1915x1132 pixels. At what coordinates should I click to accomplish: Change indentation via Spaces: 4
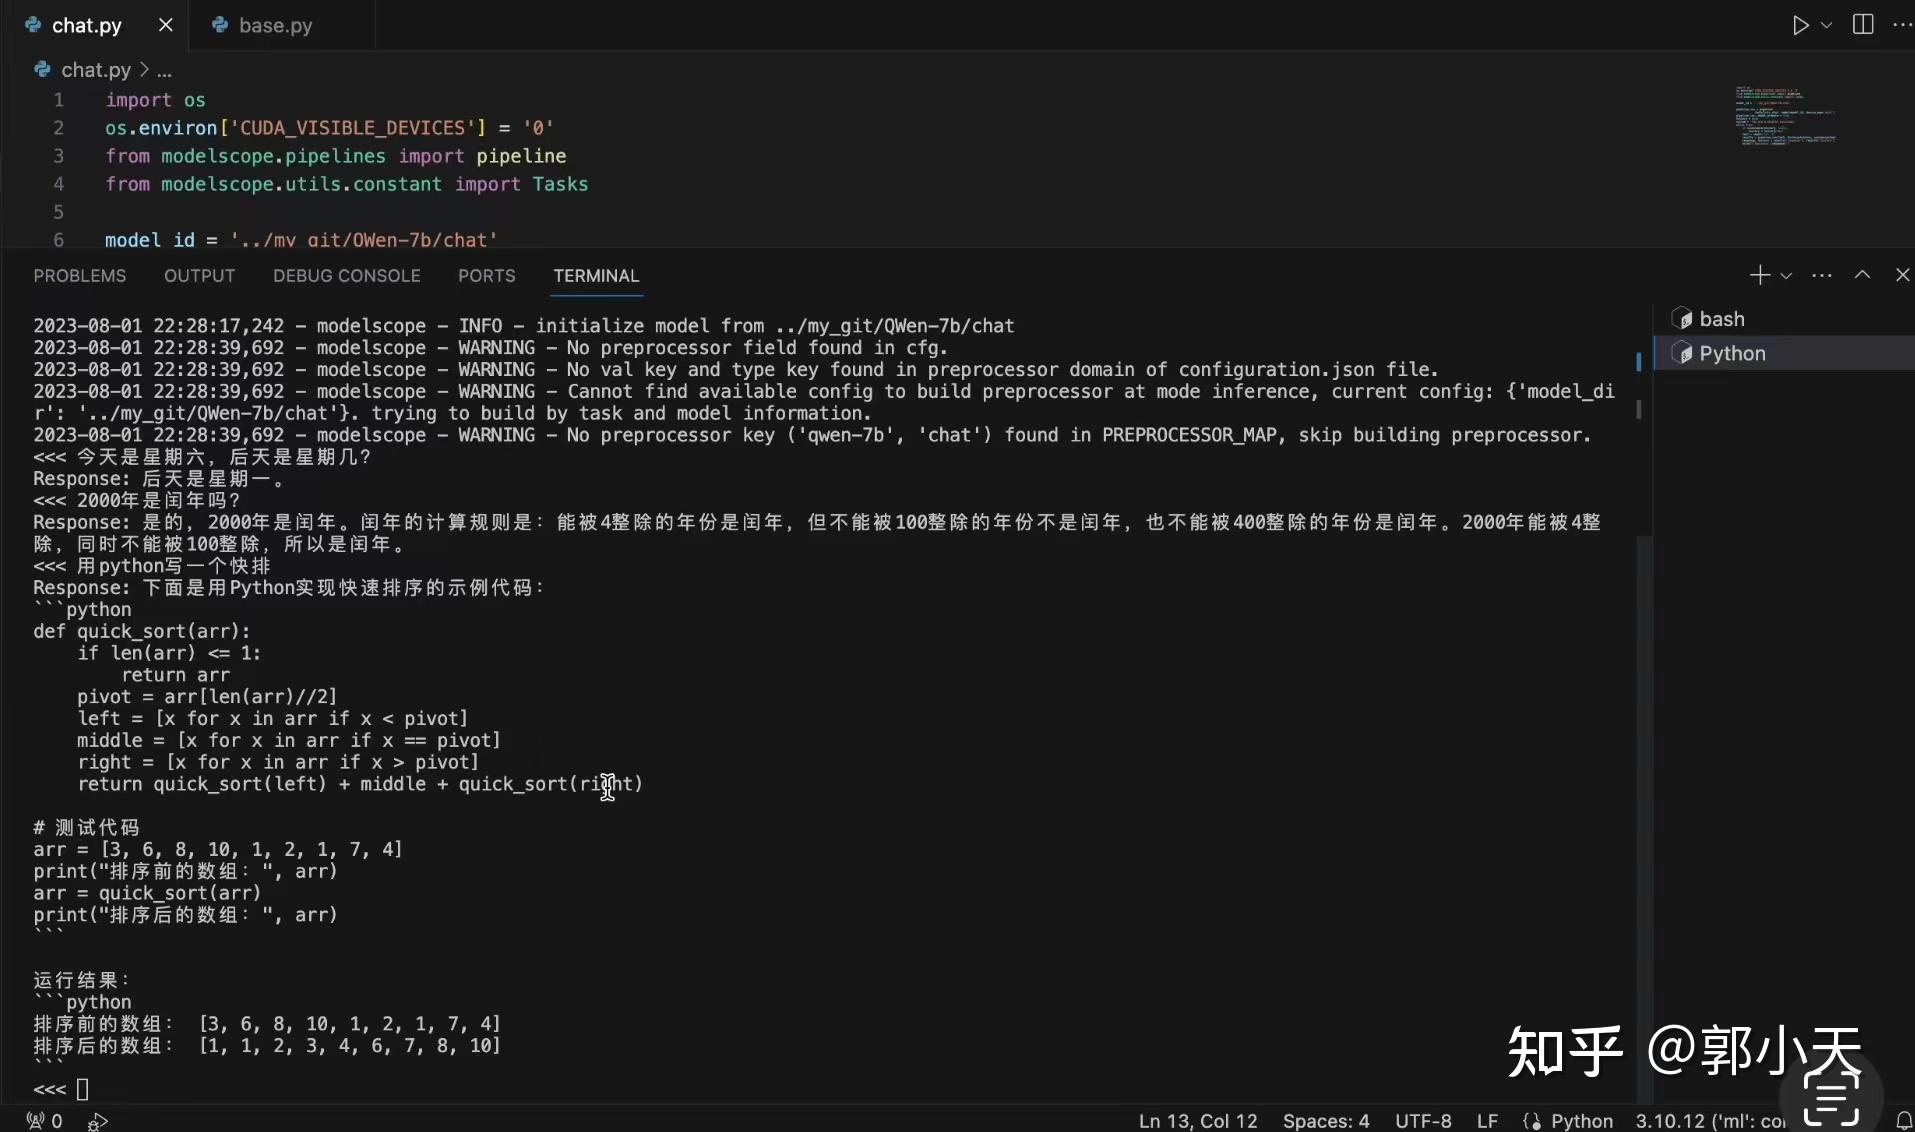(1326, 1121)
